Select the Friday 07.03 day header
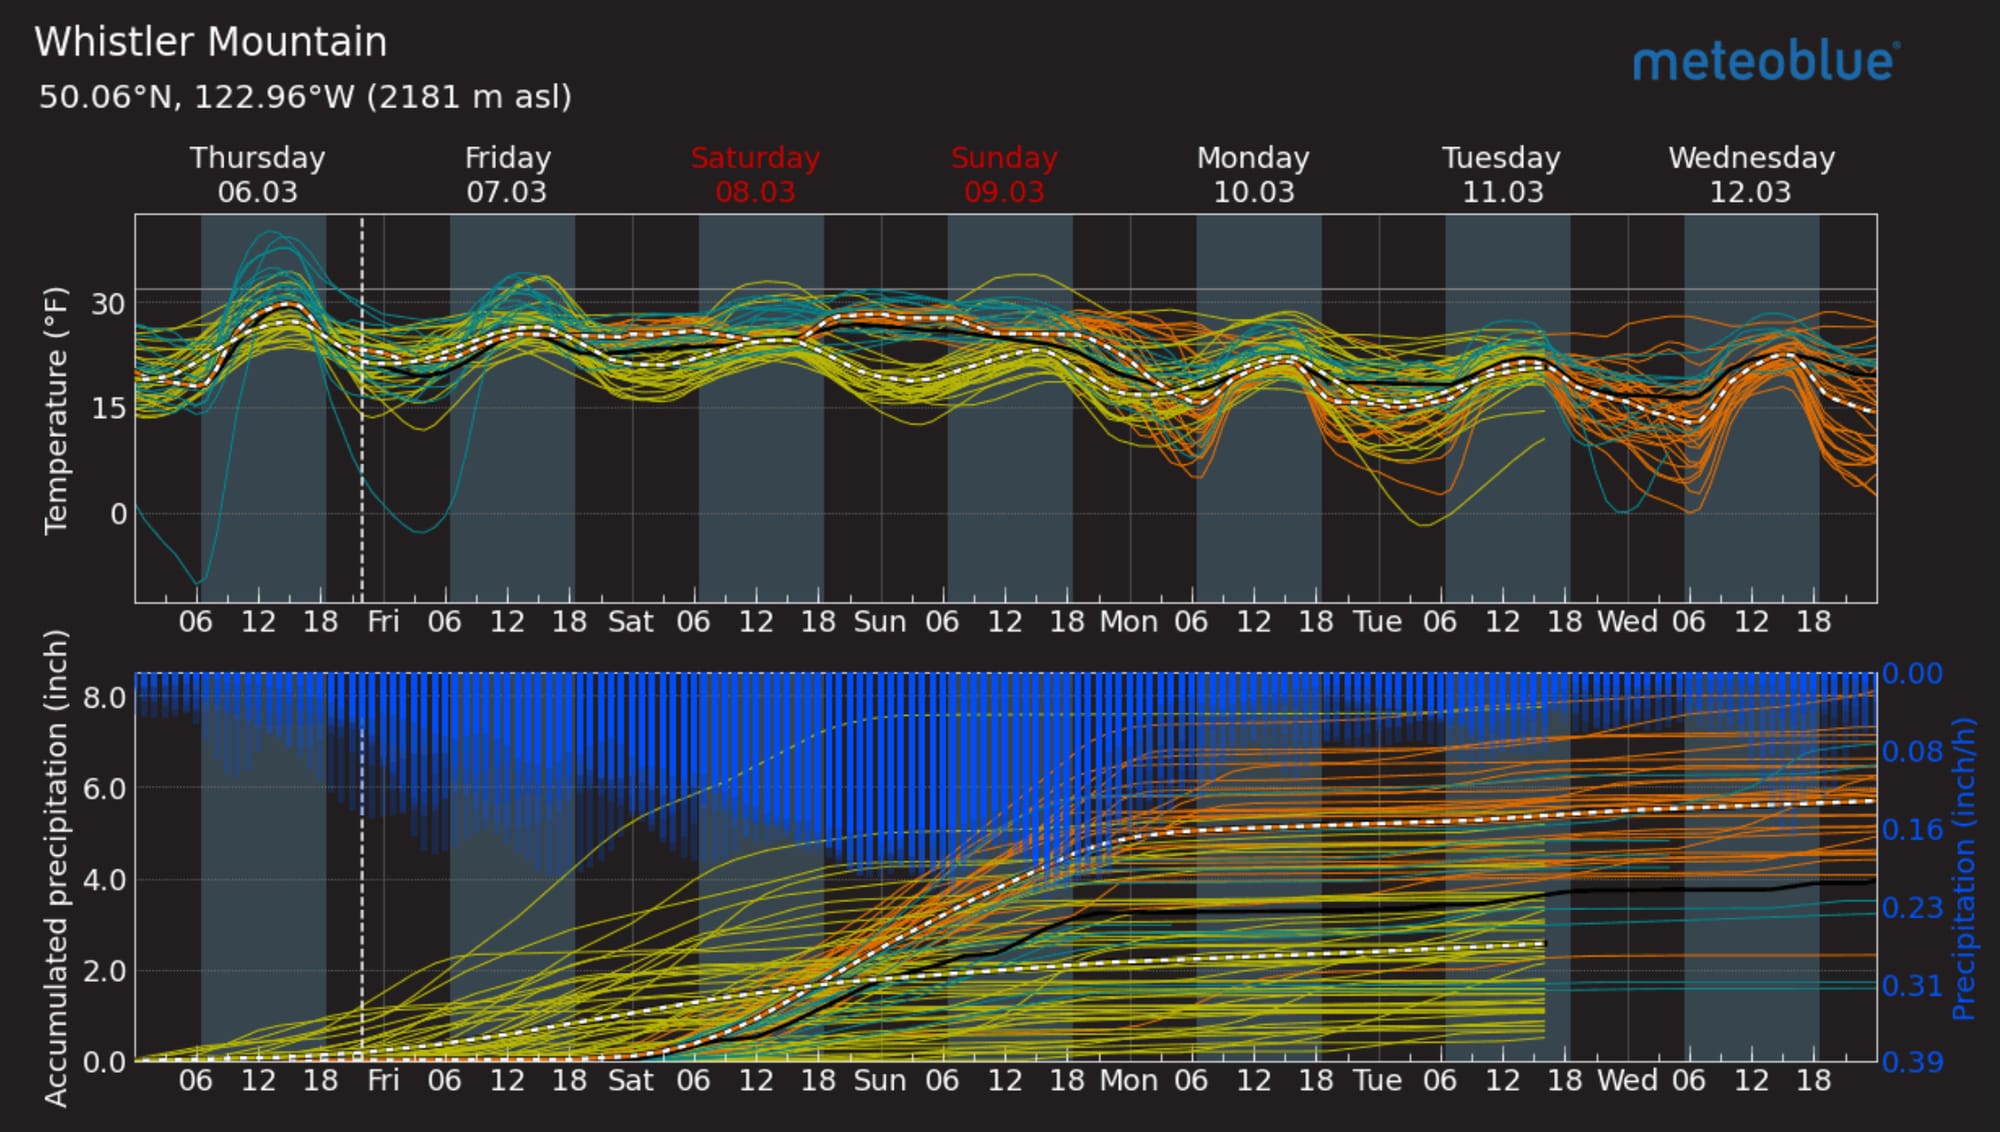 (507, 174)
